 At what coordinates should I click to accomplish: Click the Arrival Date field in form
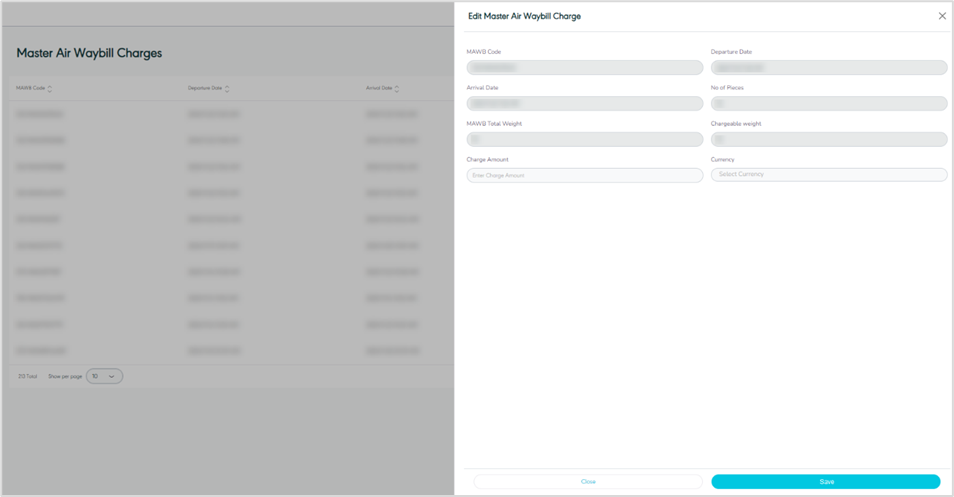coord(584,104)
